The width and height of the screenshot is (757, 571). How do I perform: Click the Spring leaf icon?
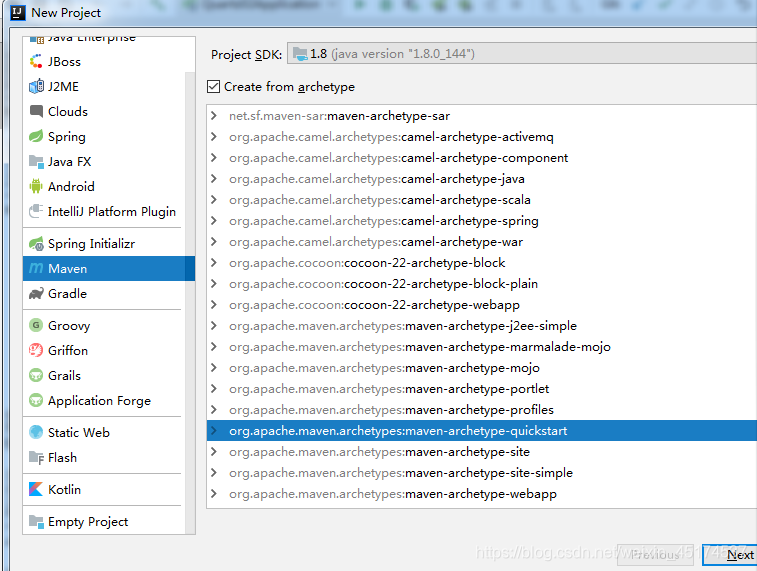pyautogui.click(x=36, y=136)
